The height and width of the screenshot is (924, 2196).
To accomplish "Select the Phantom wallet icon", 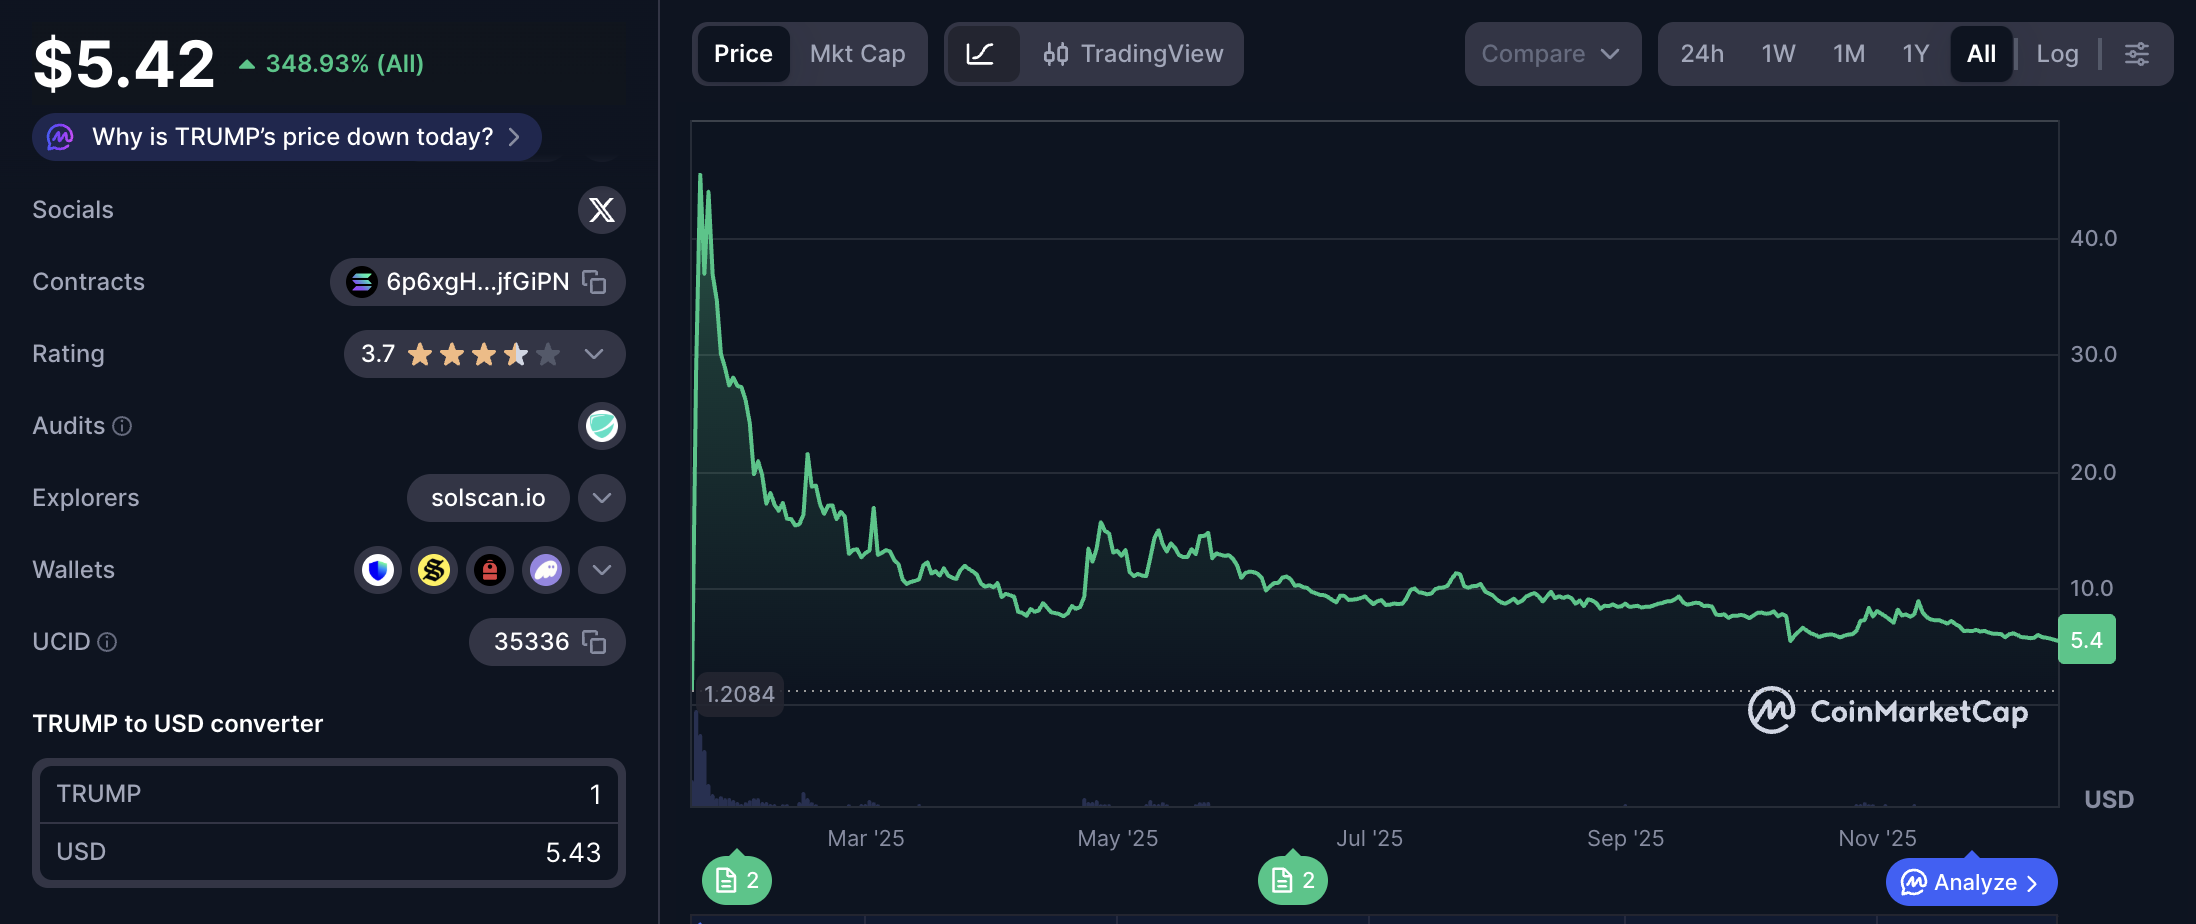I will [x=546, y=570].
